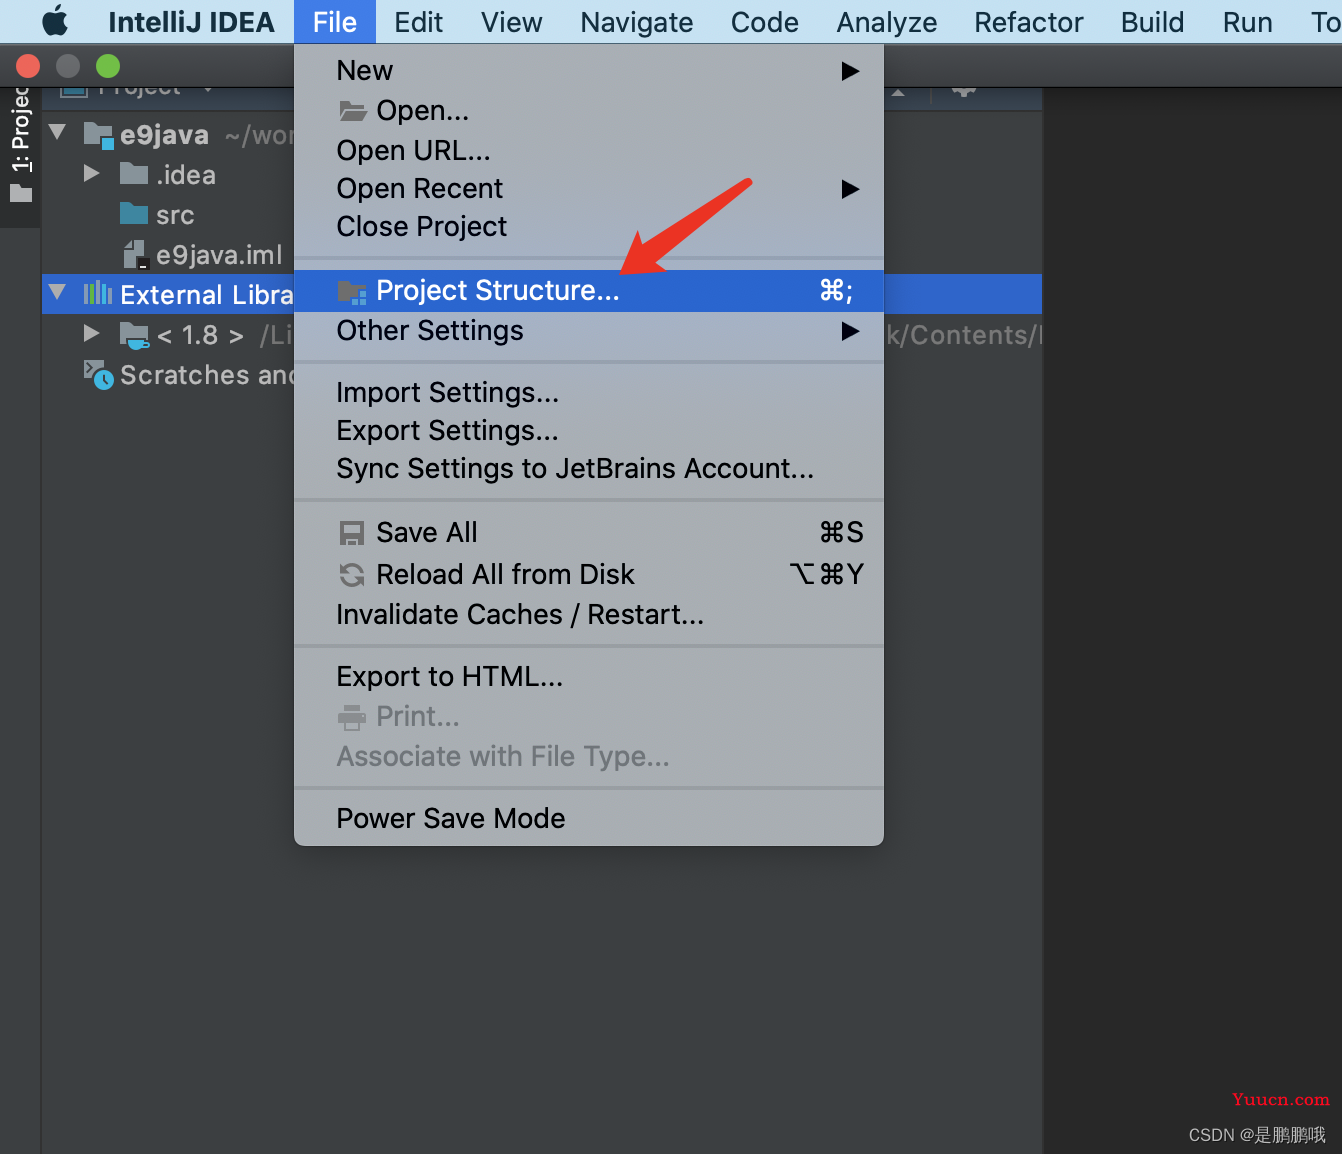The height and width of the screenshot is (1154, 1342).
Task: Open the Refactor menu
Action: pos(1028,22)
